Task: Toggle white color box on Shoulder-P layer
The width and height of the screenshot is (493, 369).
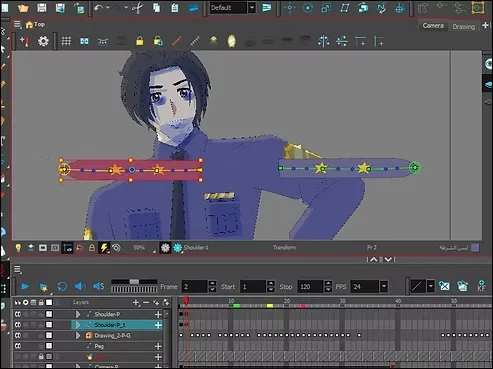Action: pos(49,314)
